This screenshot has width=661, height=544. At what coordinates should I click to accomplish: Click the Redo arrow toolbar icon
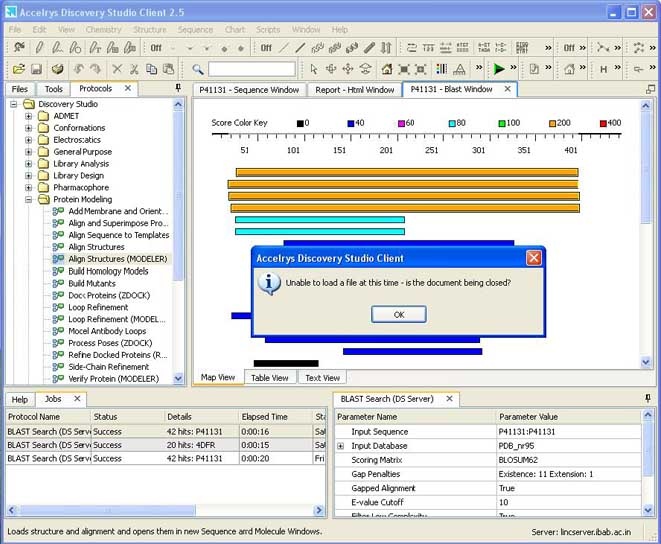[96, 69]
